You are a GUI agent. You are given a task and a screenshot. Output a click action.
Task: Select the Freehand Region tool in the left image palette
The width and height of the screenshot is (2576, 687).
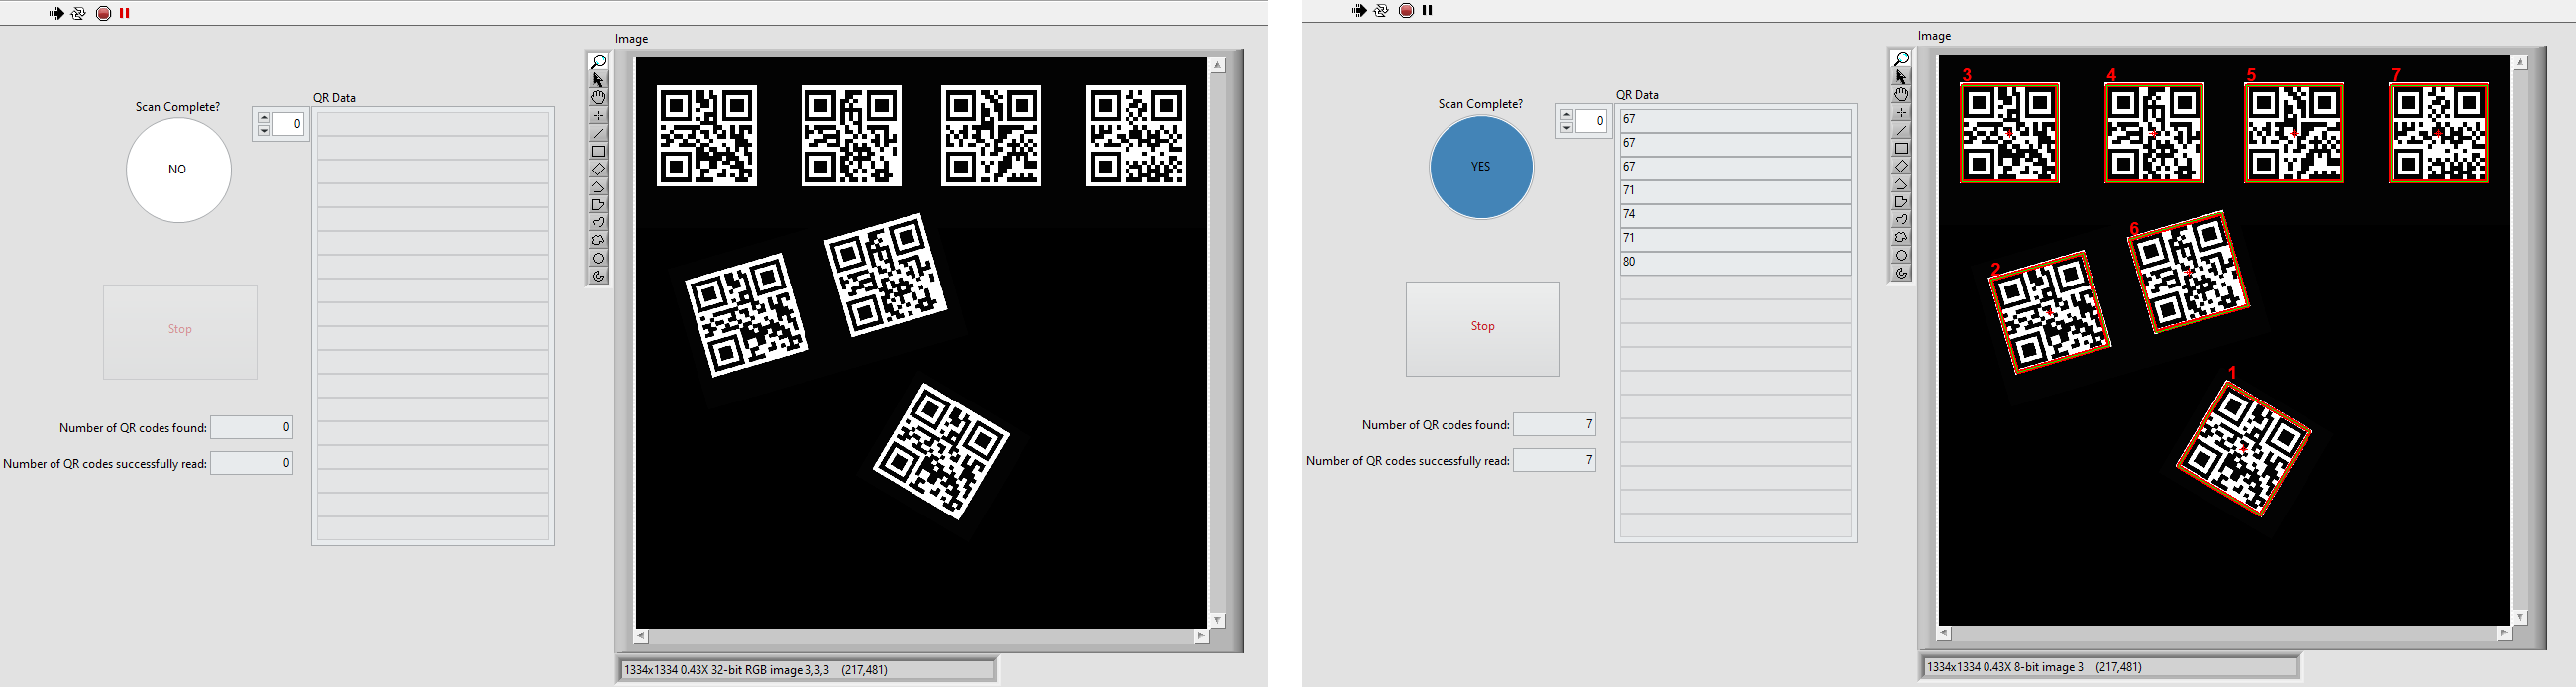pyautogui.click(x=598, y=241)
